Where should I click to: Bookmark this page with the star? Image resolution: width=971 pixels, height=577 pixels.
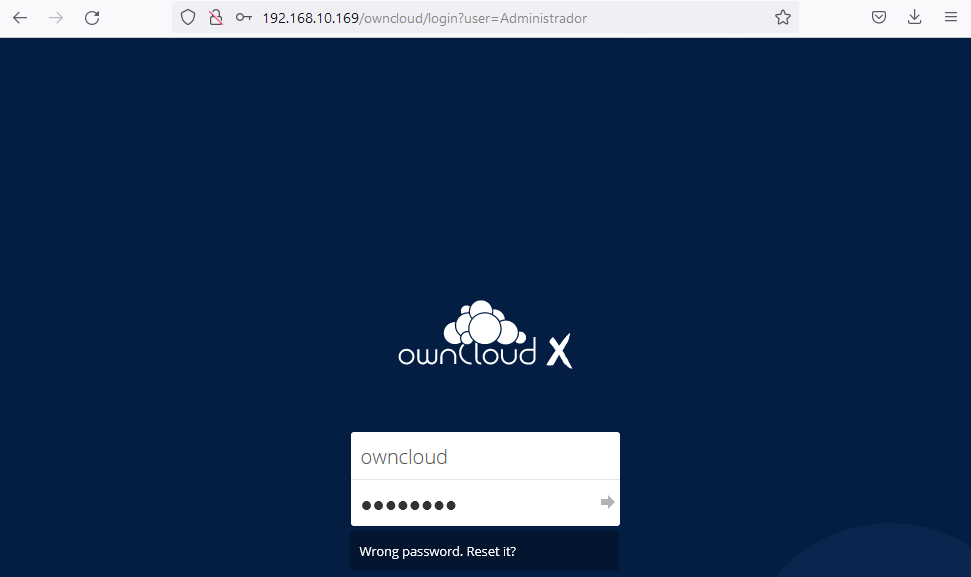tap(782, 18)
